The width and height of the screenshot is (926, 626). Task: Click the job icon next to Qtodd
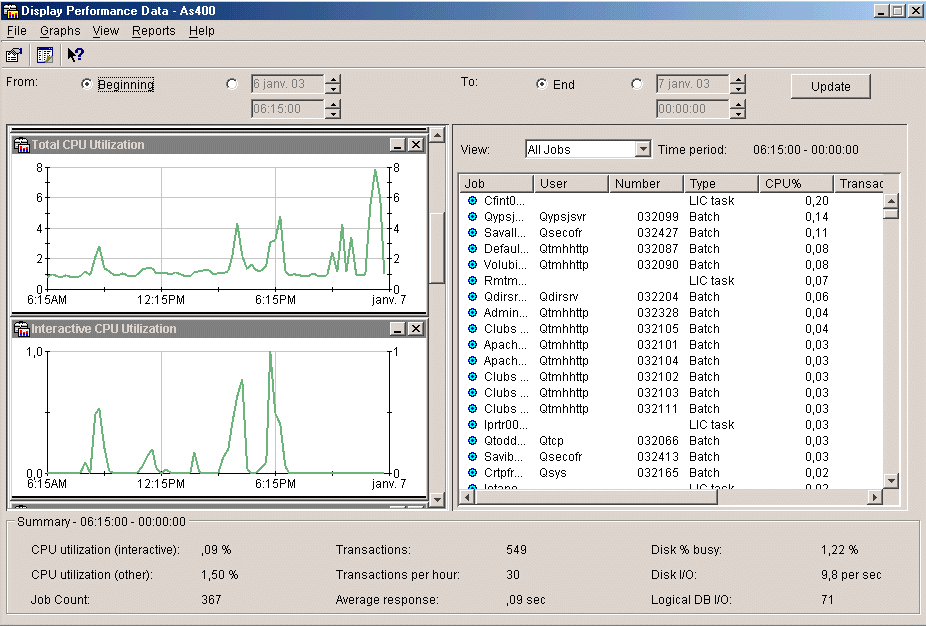tap(472, 441)
